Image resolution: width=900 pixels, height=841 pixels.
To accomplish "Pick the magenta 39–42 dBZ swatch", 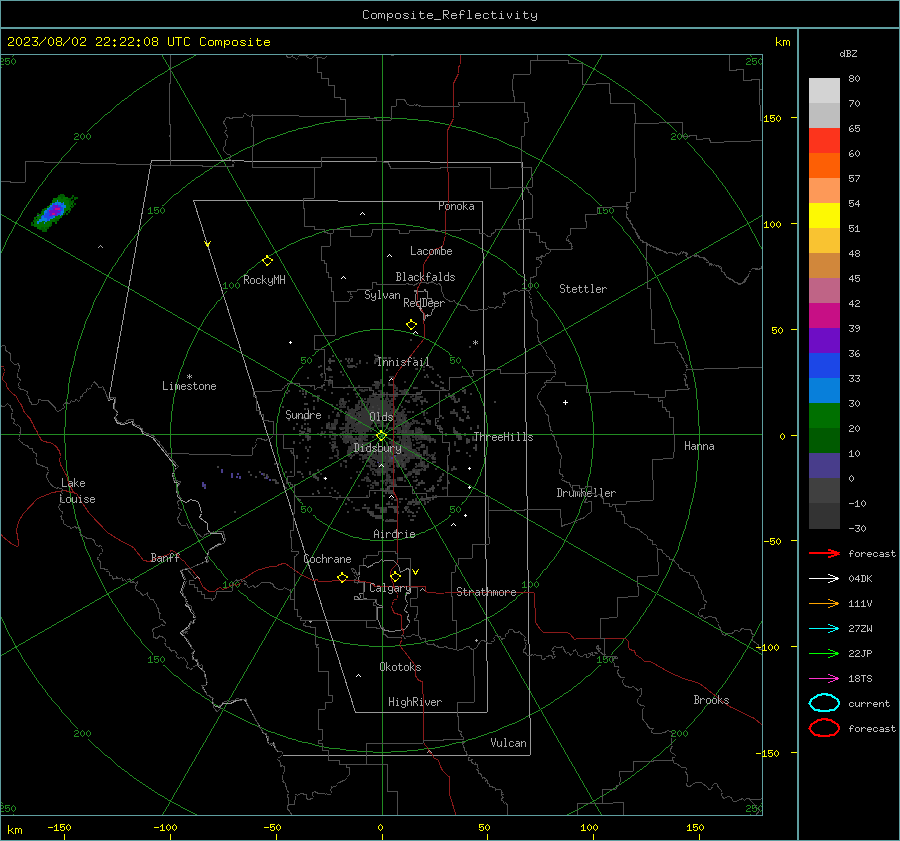I will point(824,316).
